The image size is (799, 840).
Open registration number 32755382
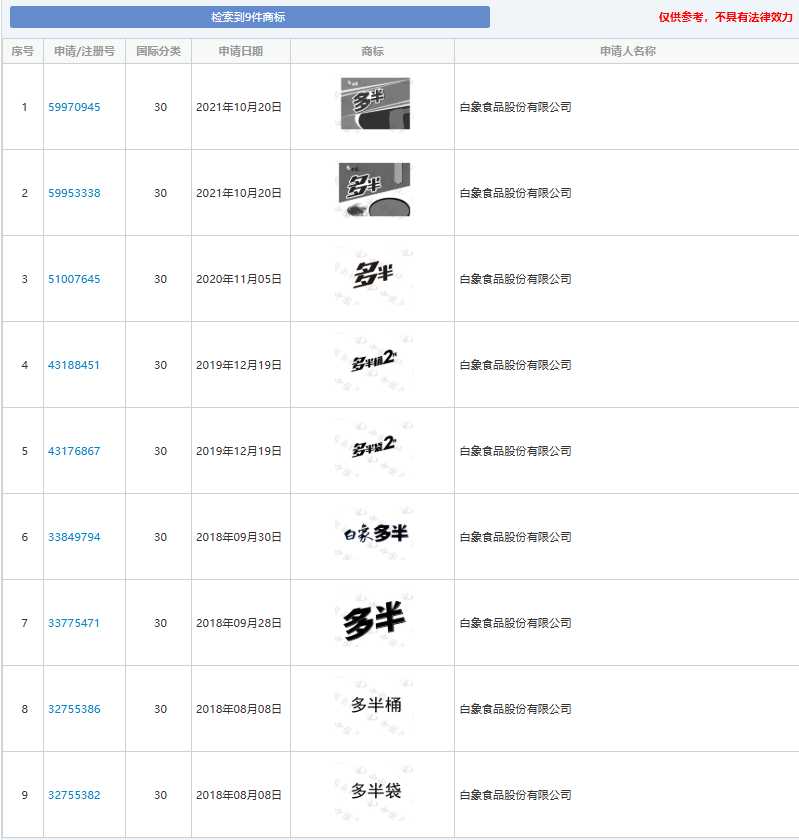[74, 795]
